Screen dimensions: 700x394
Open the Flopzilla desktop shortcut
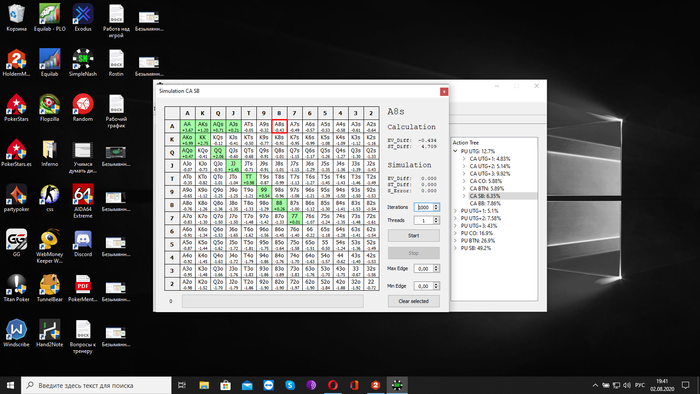click(50, 108)
